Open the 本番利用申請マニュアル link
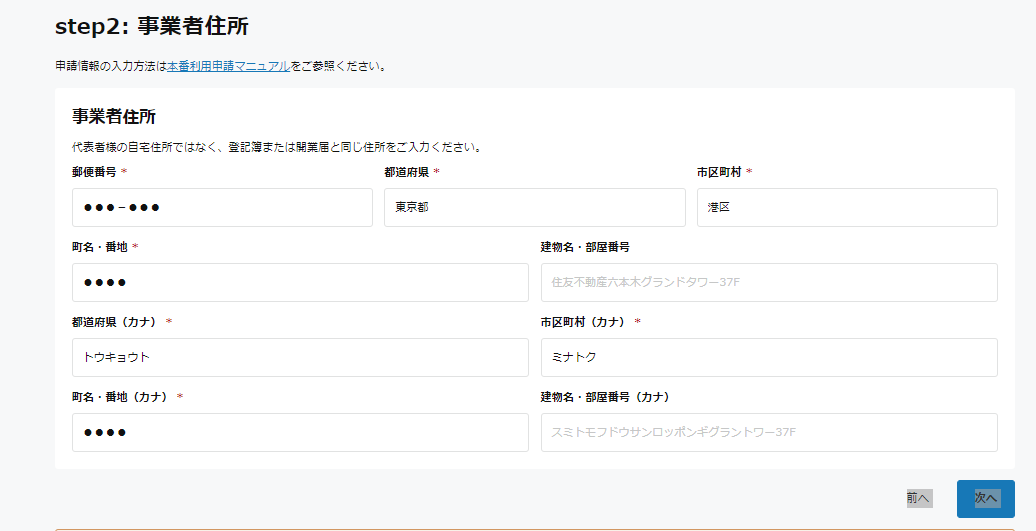The height and width of the screenshot is (531, 1036). (x=228, y=66)
